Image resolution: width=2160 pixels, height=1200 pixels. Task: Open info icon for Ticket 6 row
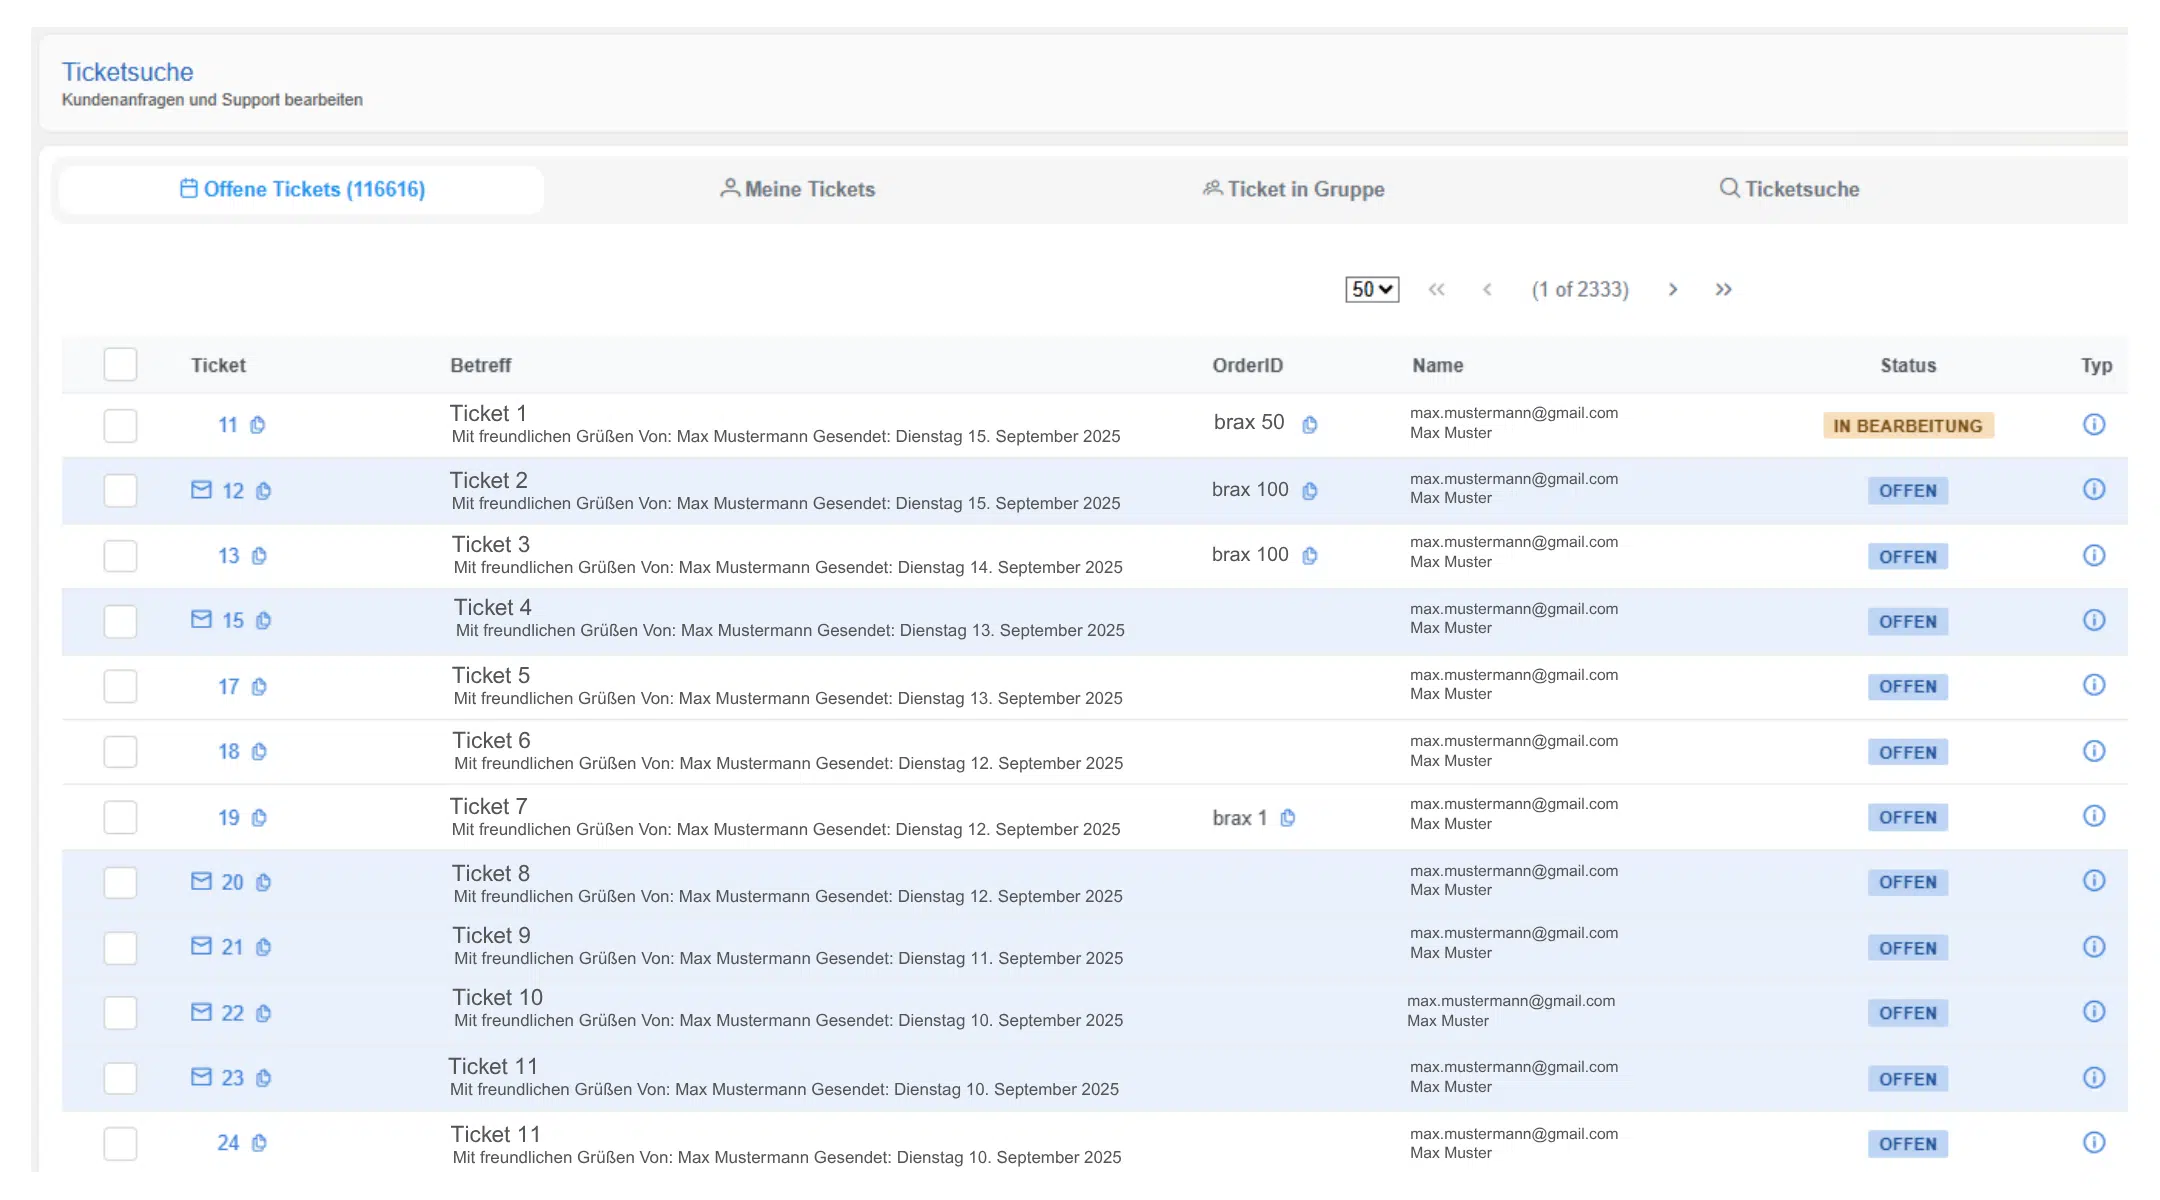[2094, 752]
